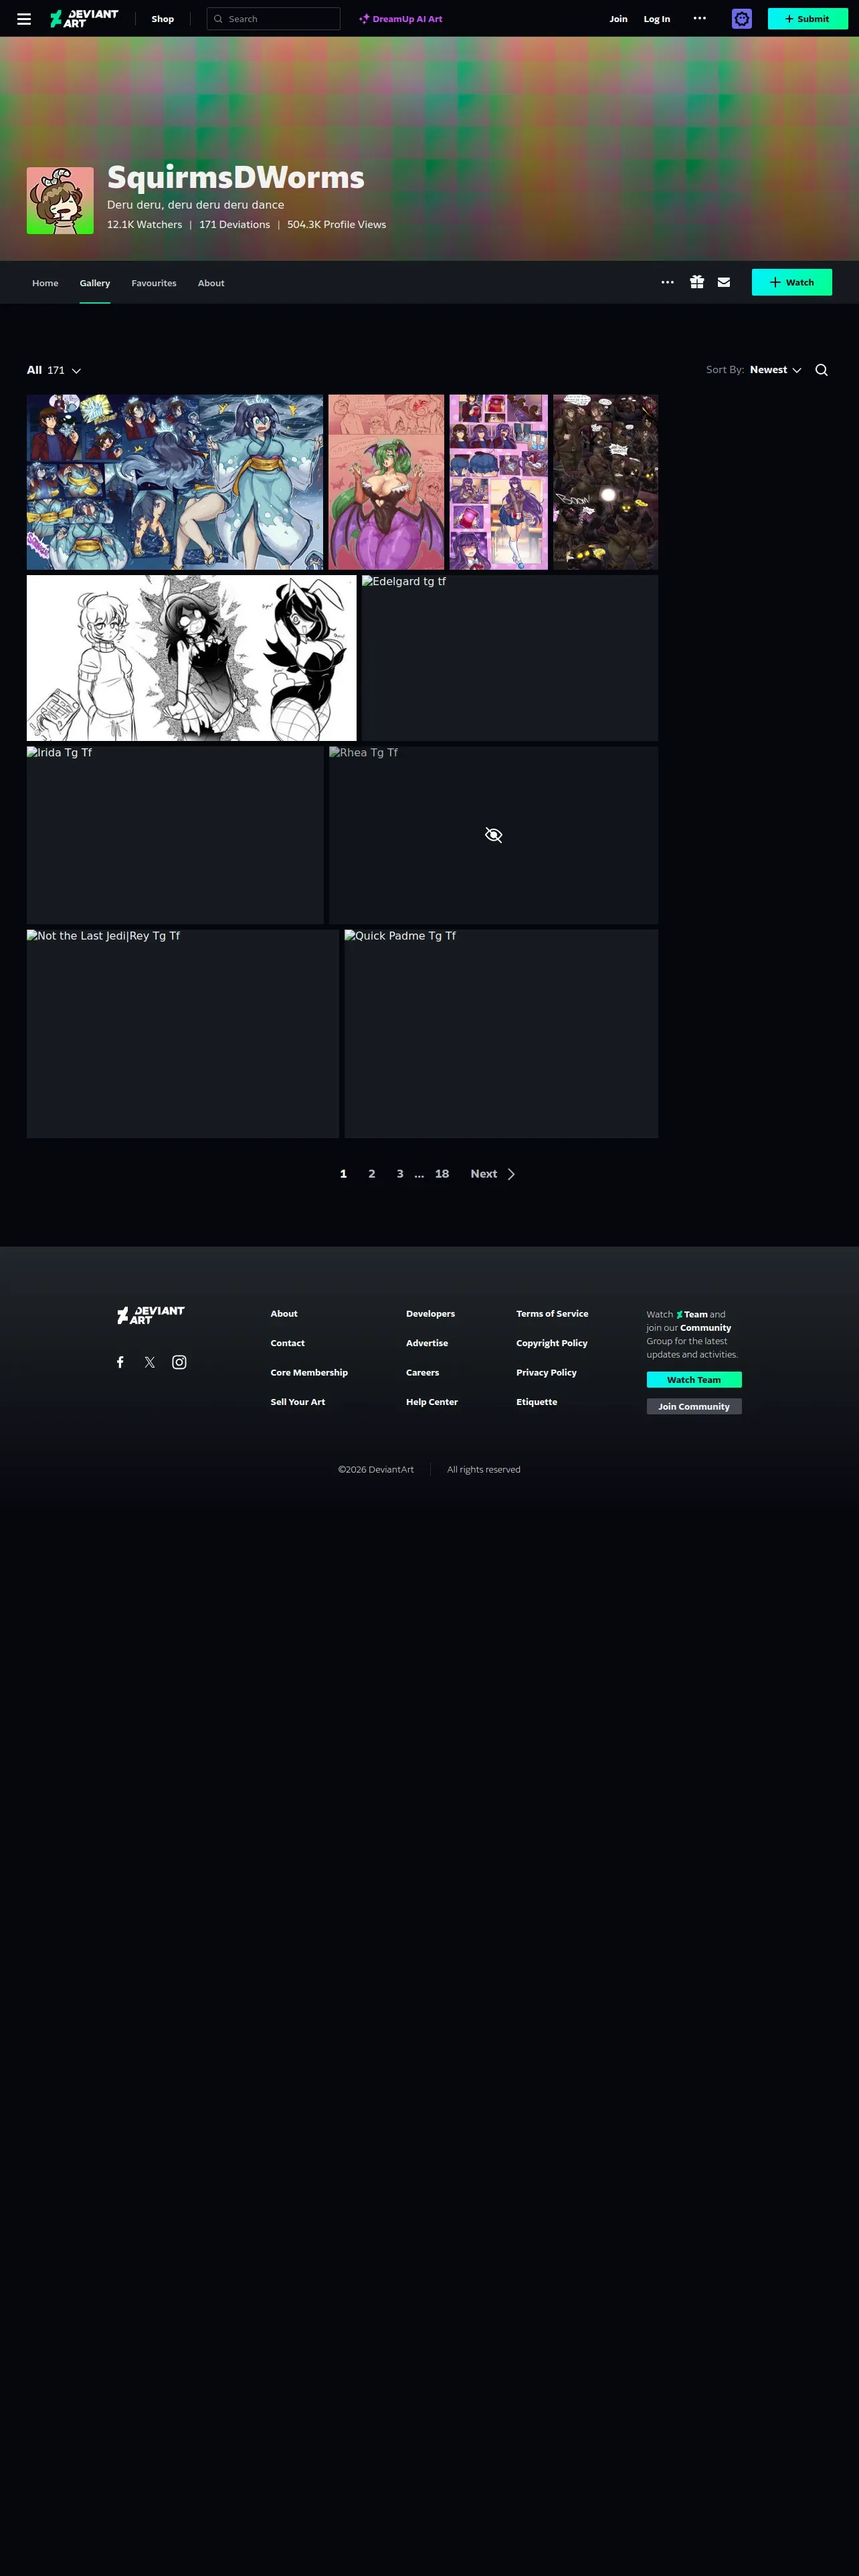Click the 171 Deviations stat
Screen dimensions: 859x2576
(235, 225)
